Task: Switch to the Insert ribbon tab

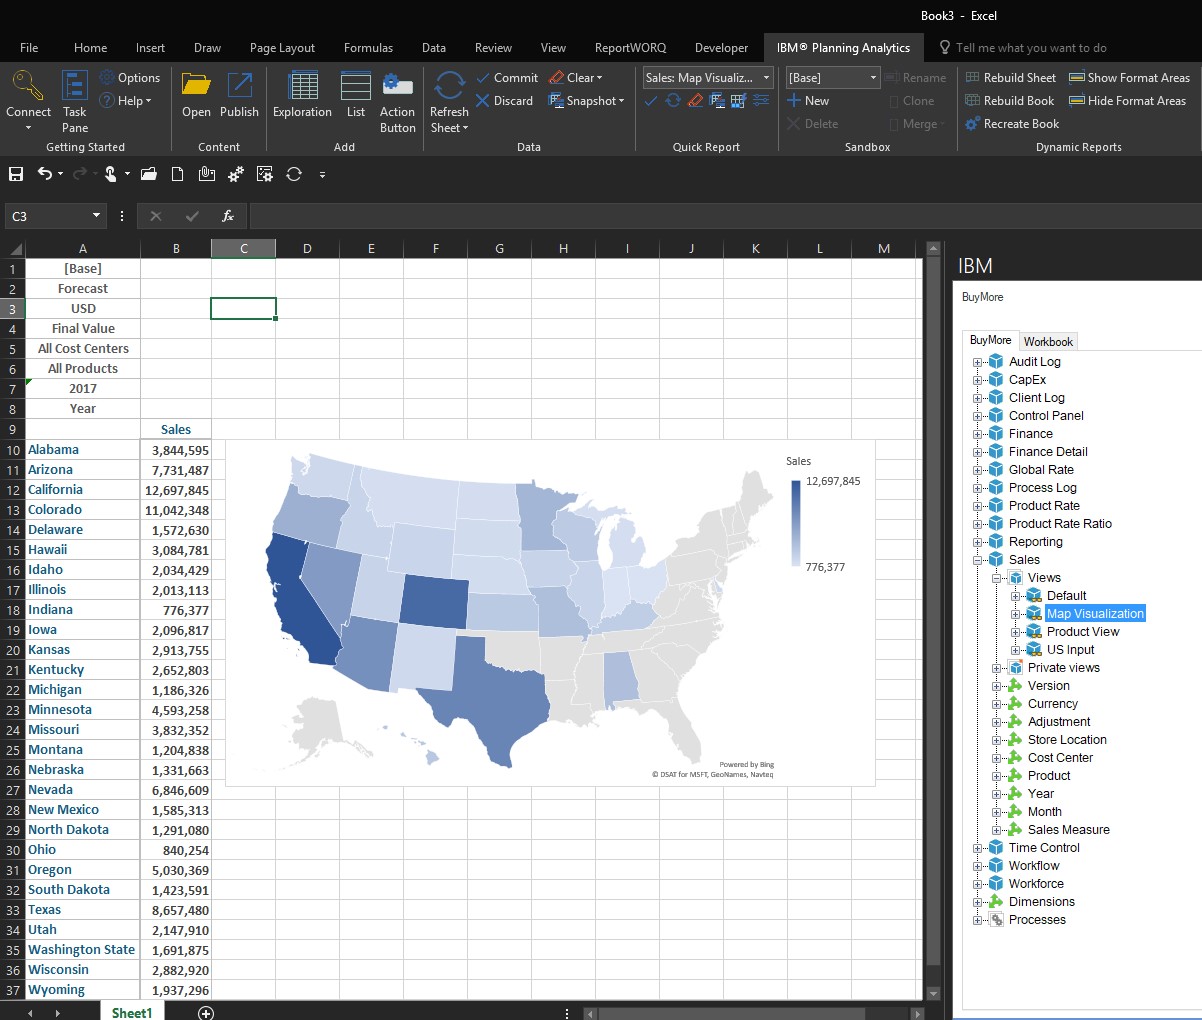Action: point(150,48)
